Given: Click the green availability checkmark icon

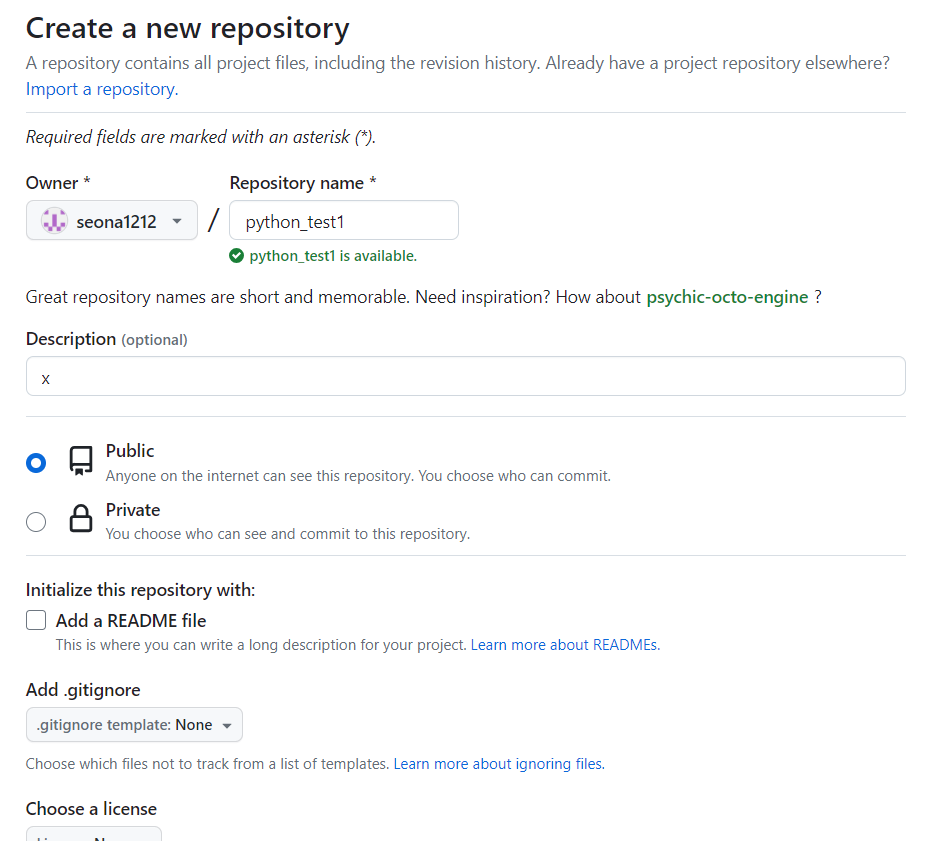Looking at the screenshot, I should 236,256.
